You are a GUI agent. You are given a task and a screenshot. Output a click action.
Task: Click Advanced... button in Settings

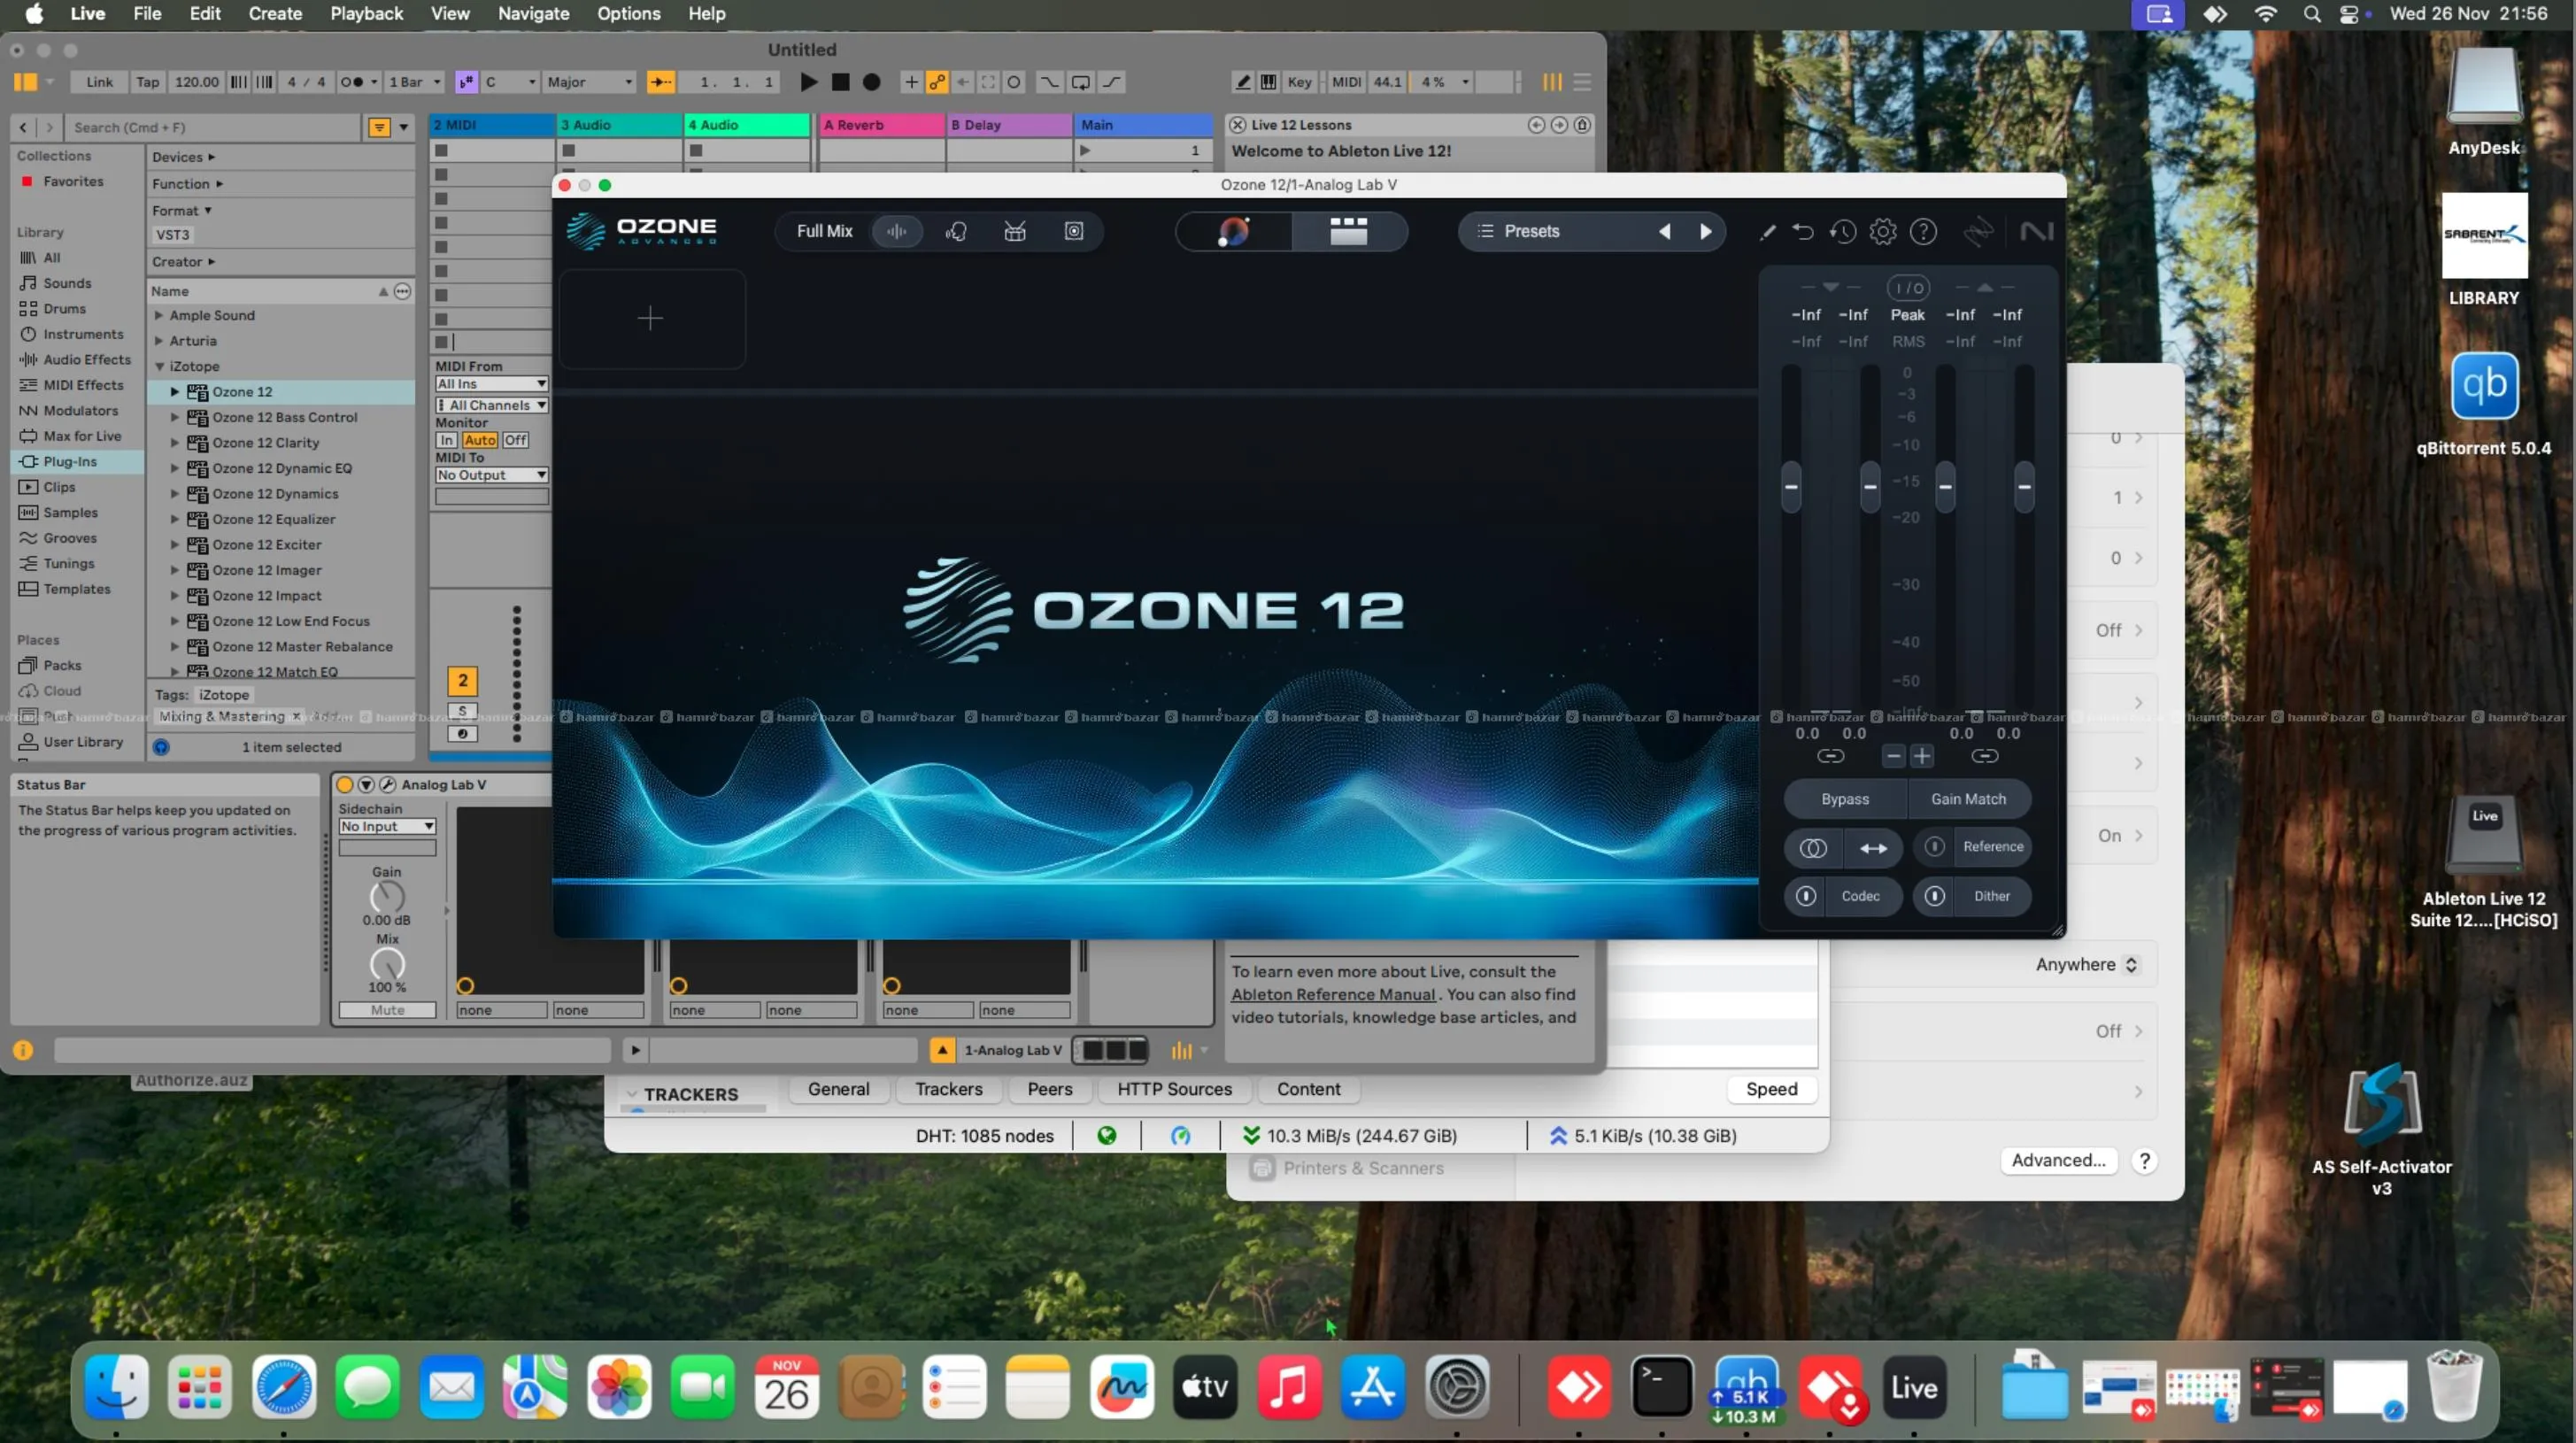(x=2058, y=1160)
